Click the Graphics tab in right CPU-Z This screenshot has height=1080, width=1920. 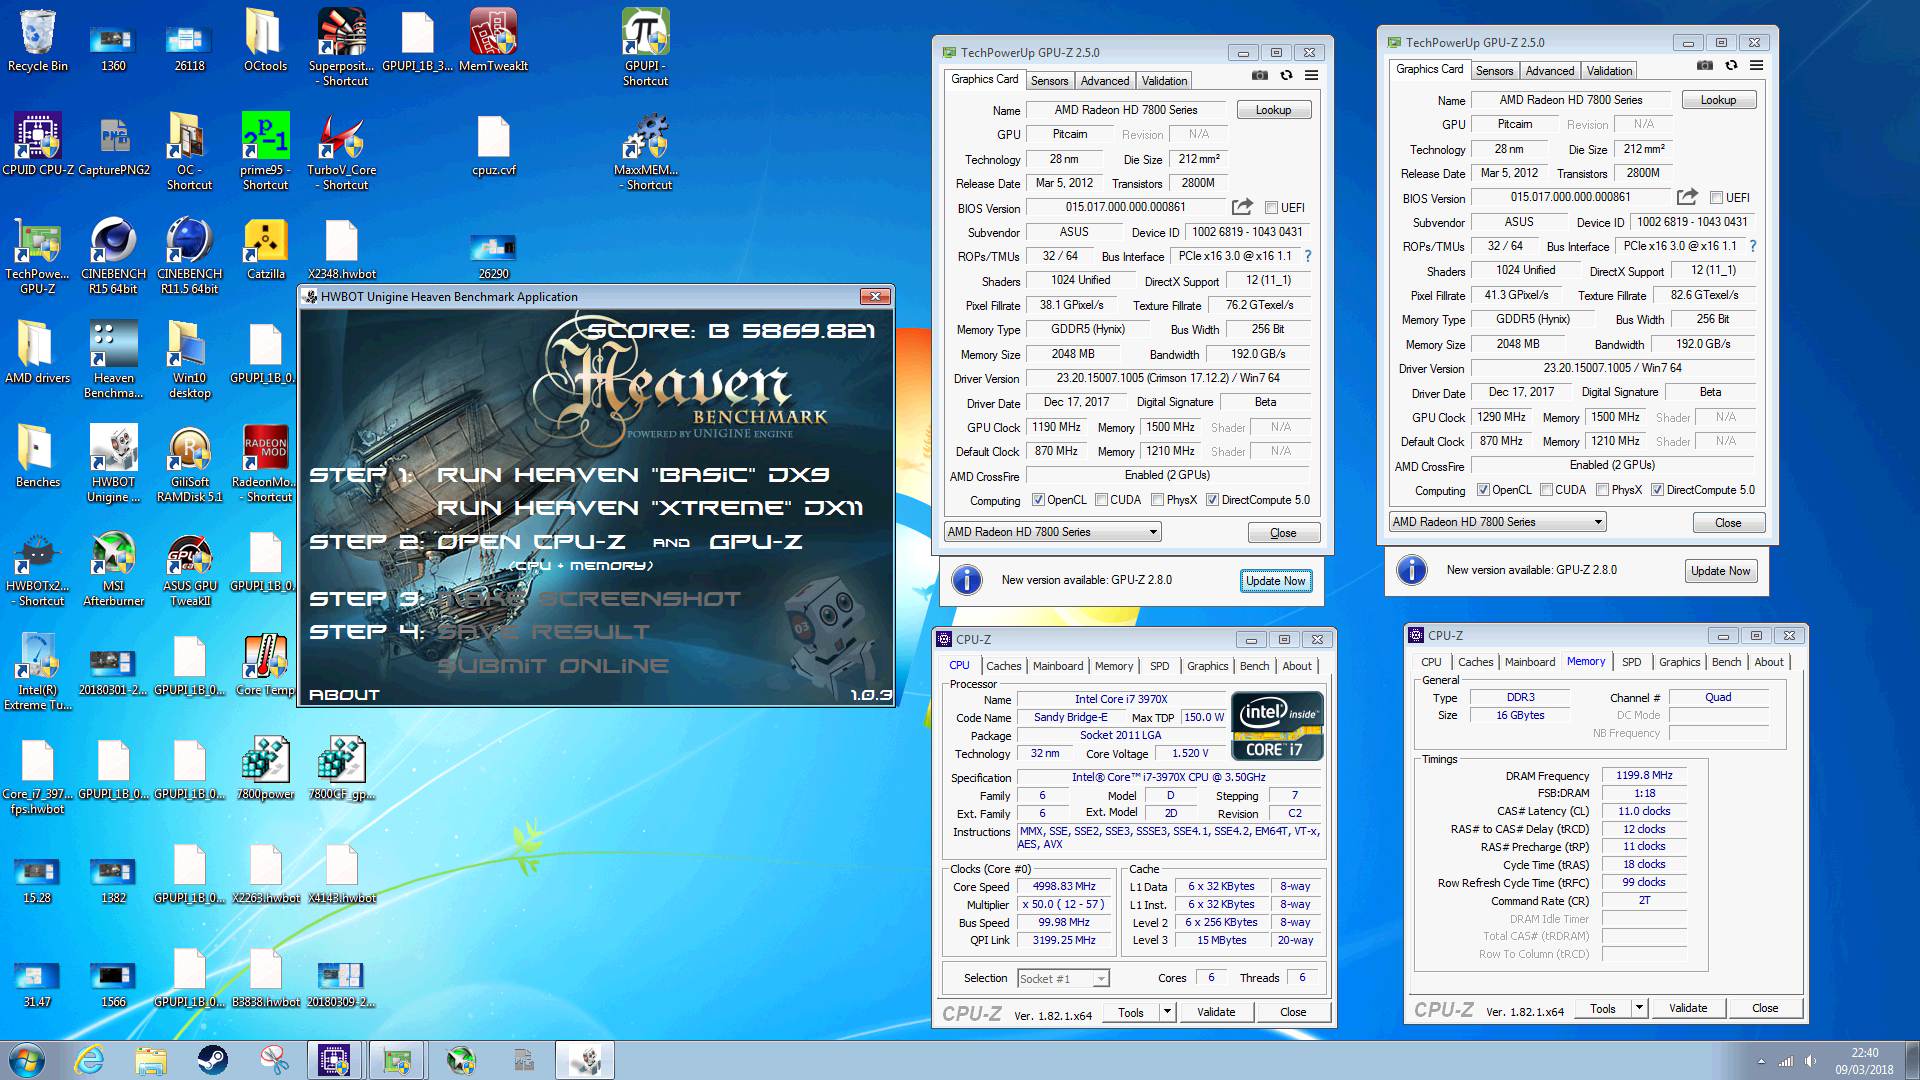click(x=1679, y=662)
